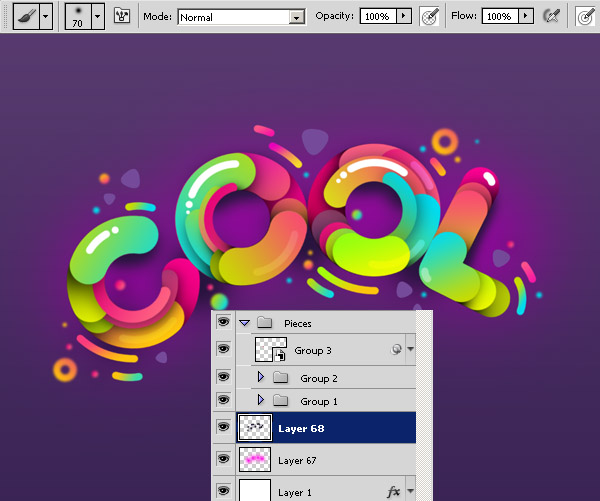Viewport: 600px width, 501px height.
Task: Hide the Group 1 folder
Action: pyautogui.click(x=223, y=400)
